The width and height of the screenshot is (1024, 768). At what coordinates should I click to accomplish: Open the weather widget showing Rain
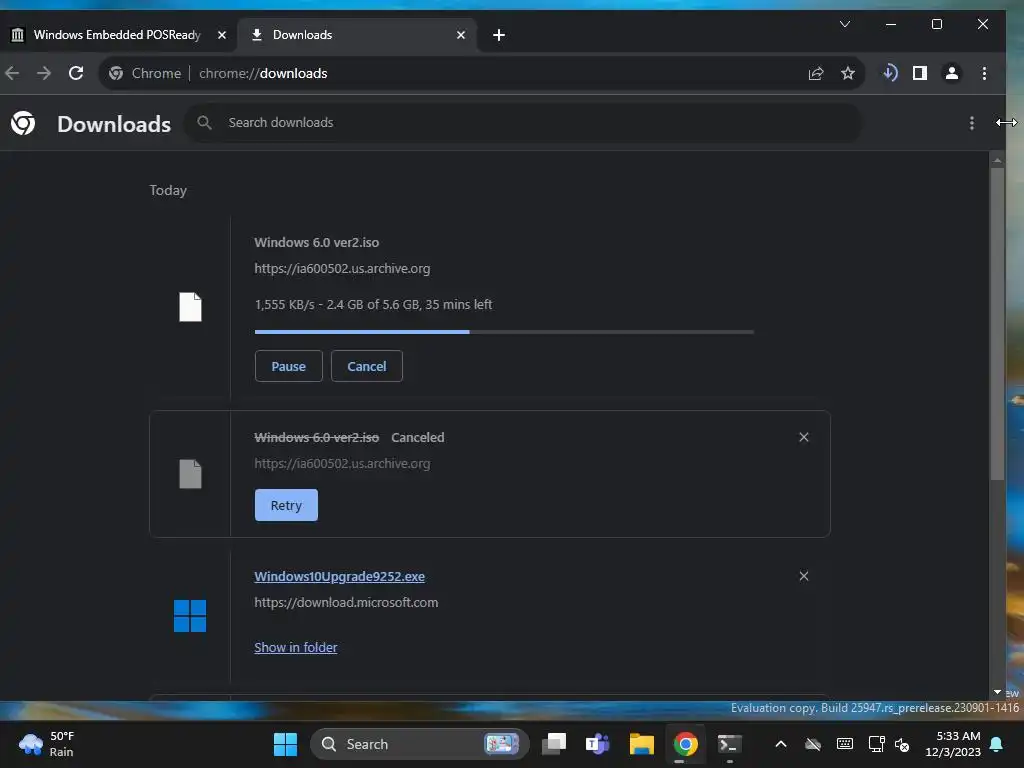47,744
